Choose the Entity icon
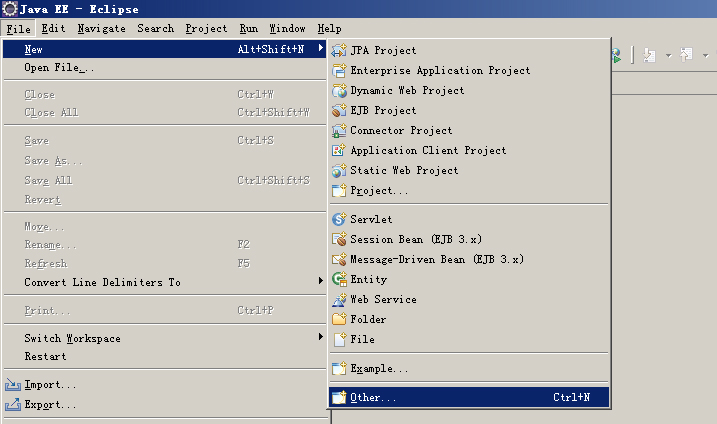 339,279
